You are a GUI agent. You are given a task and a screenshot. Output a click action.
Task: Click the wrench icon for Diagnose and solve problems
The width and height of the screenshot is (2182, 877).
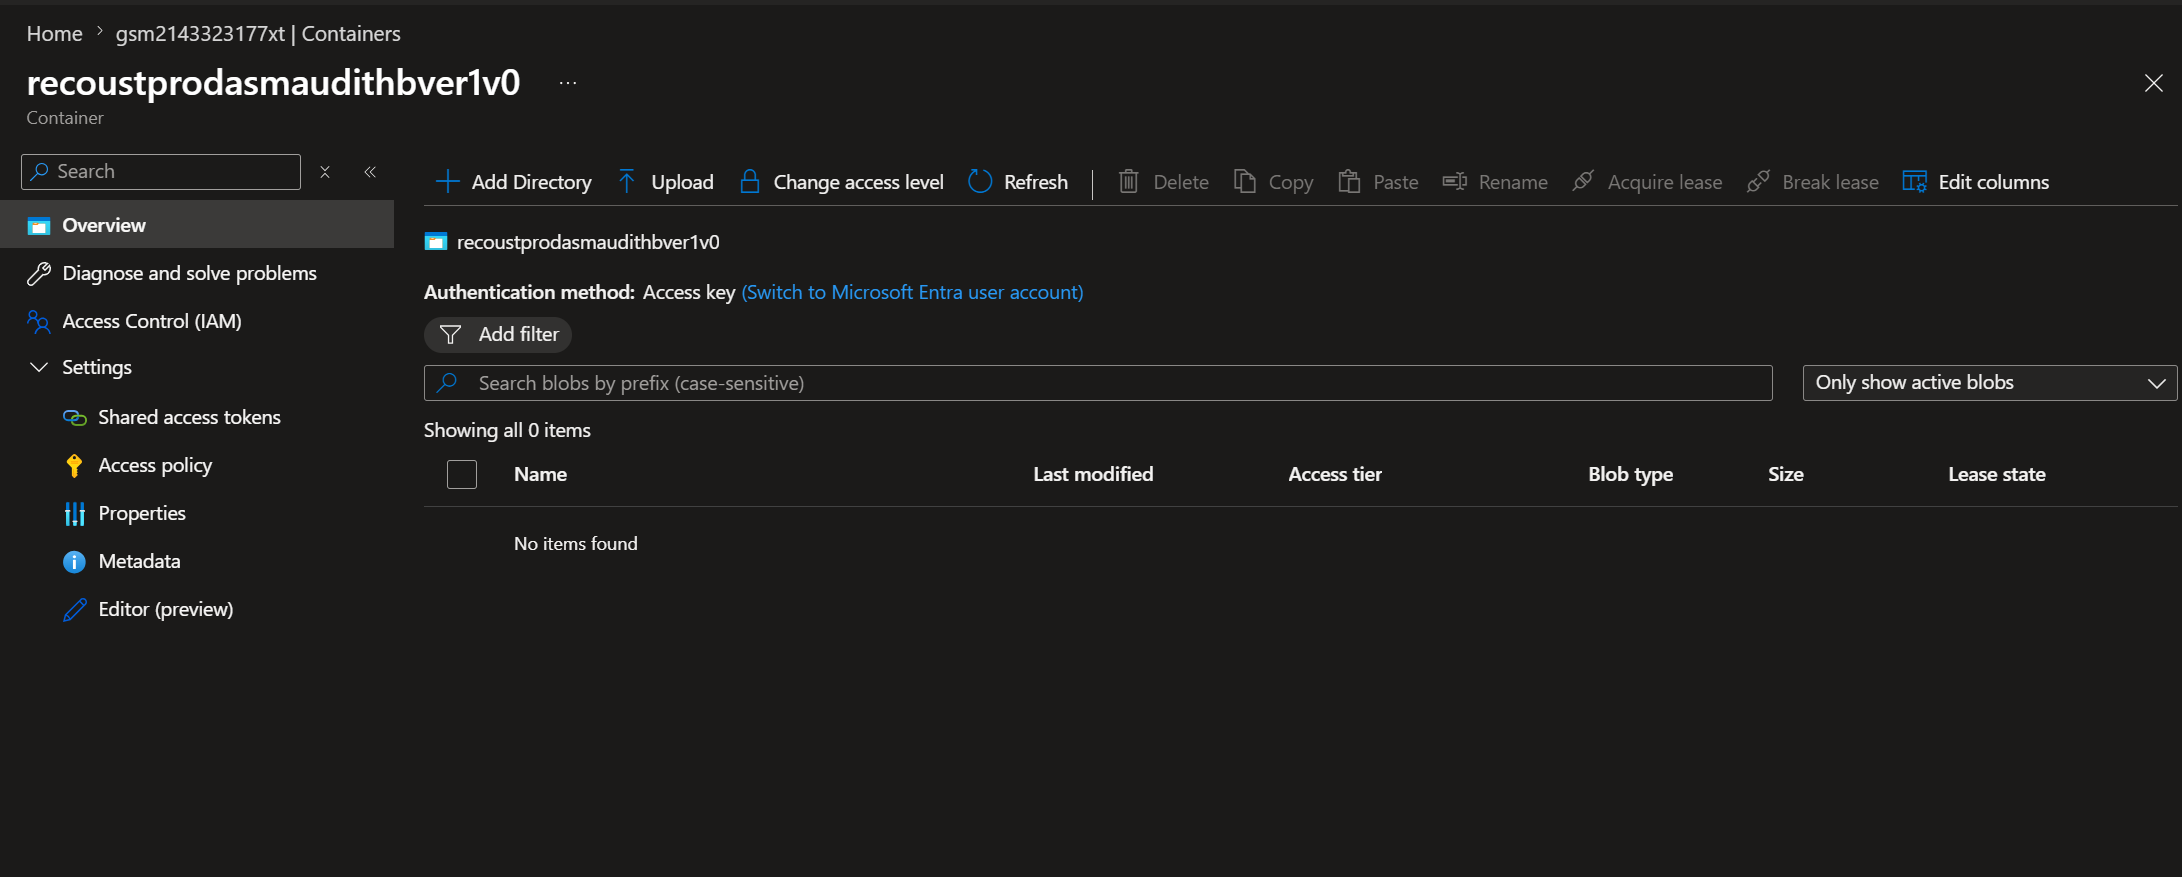[39, 274]
